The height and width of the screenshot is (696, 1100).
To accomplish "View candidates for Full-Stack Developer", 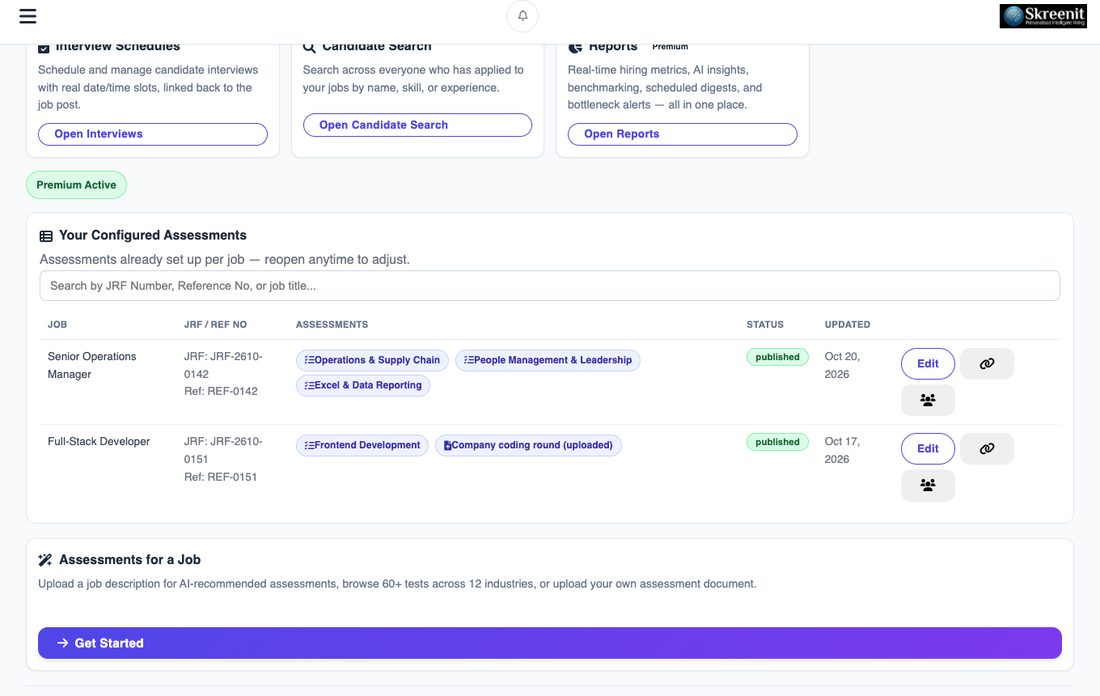I will (927, 485).
